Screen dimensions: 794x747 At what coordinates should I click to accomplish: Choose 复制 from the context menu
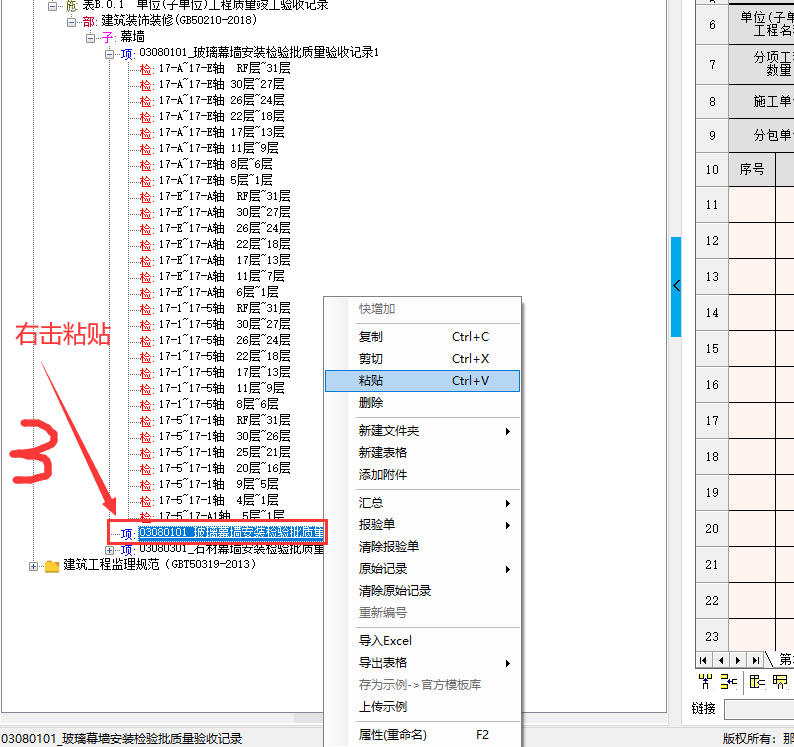371,337
